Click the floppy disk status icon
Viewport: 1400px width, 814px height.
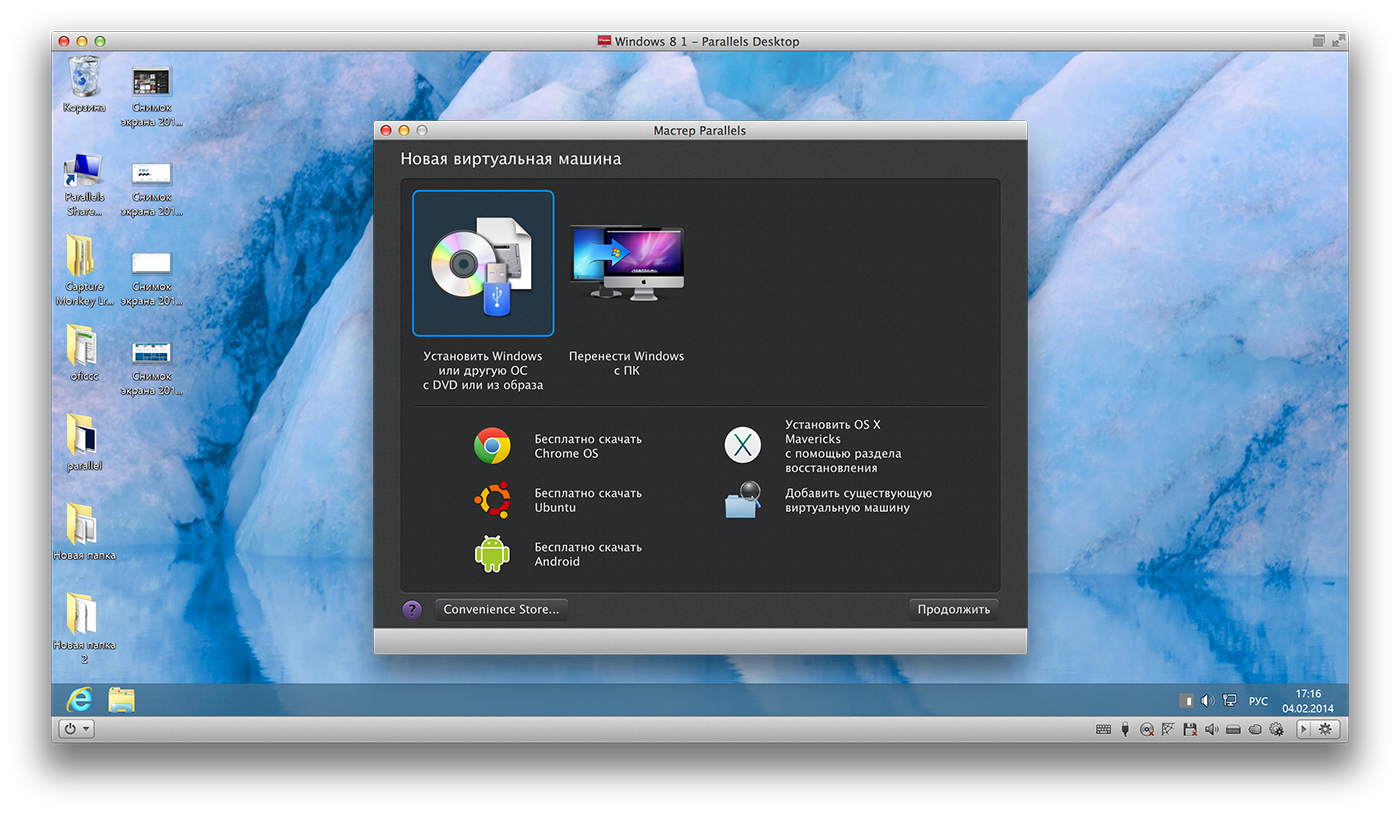(1190, 730)
